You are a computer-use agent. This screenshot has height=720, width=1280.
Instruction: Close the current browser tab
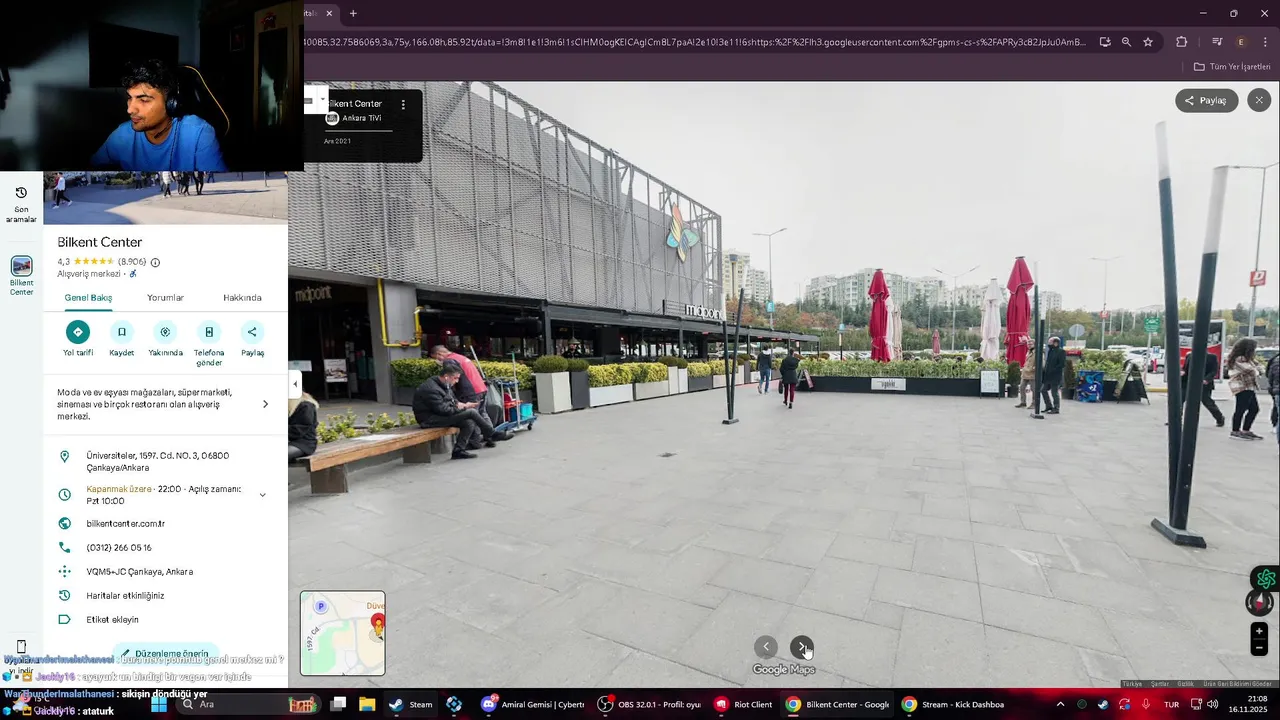pos(329,13)
